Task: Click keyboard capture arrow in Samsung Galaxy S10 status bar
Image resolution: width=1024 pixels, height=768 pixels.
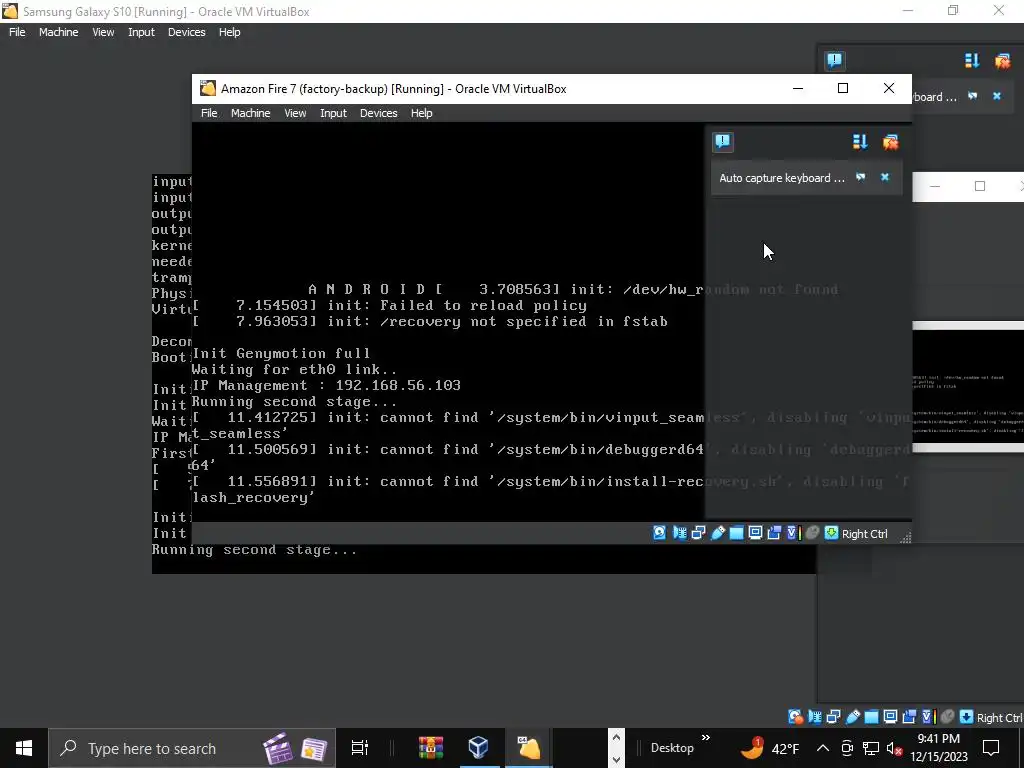Action: point(967,717)
